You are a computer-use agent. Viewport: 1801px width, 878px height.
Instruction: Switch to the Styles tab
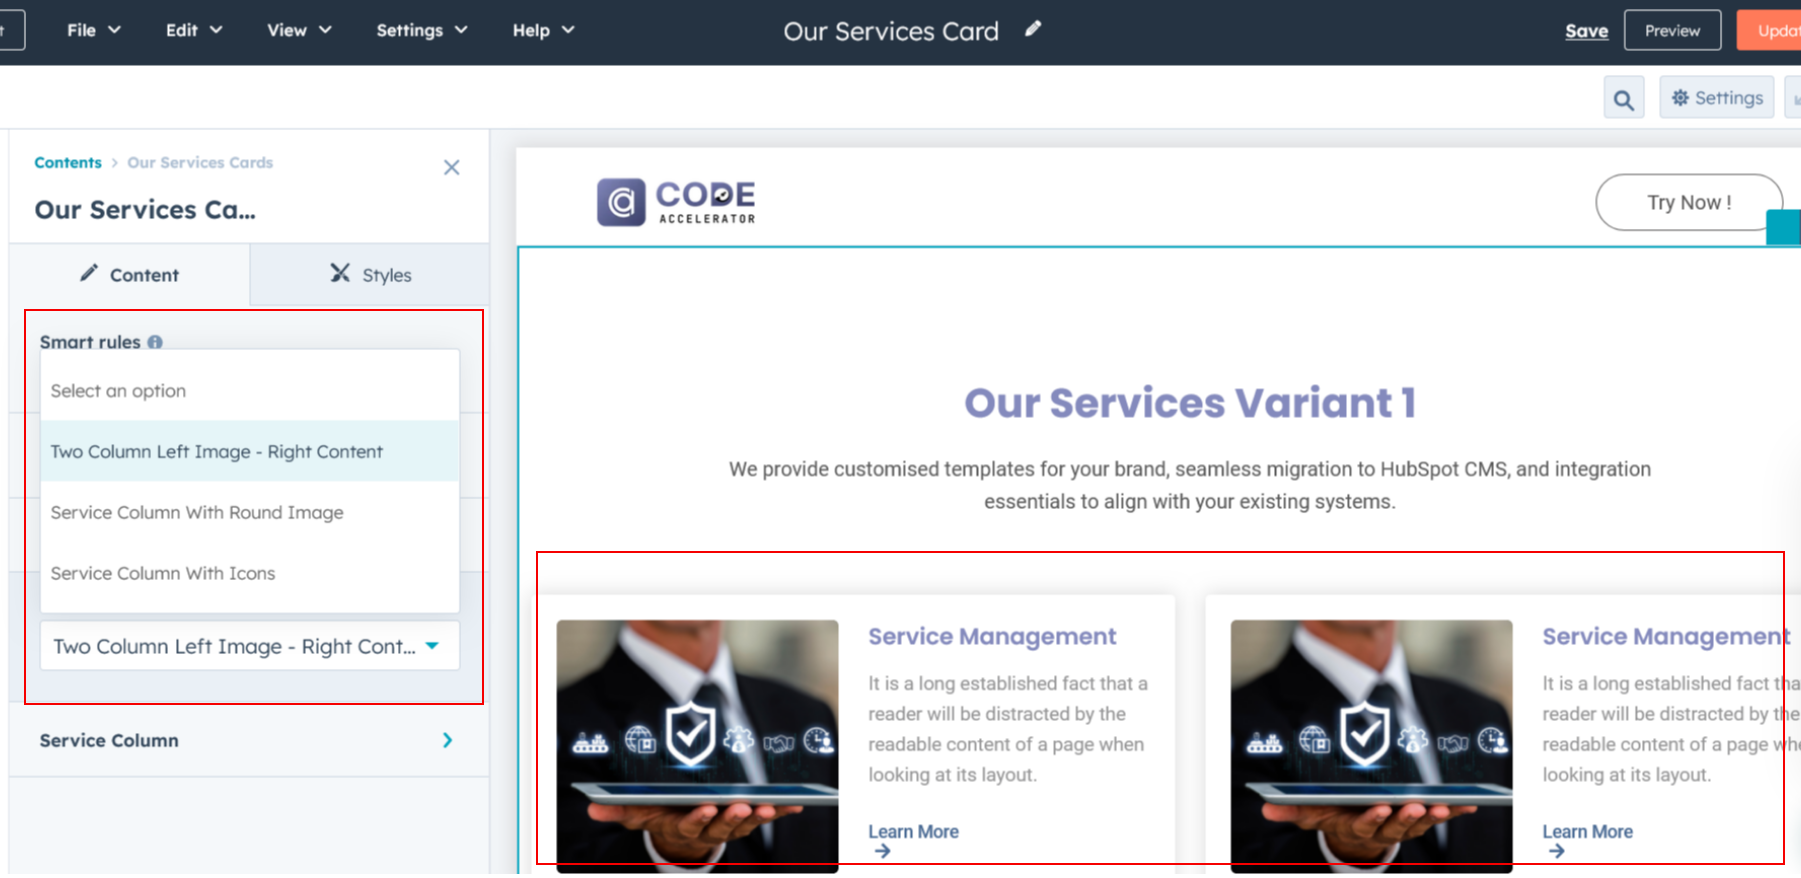(x=370, y=275)
